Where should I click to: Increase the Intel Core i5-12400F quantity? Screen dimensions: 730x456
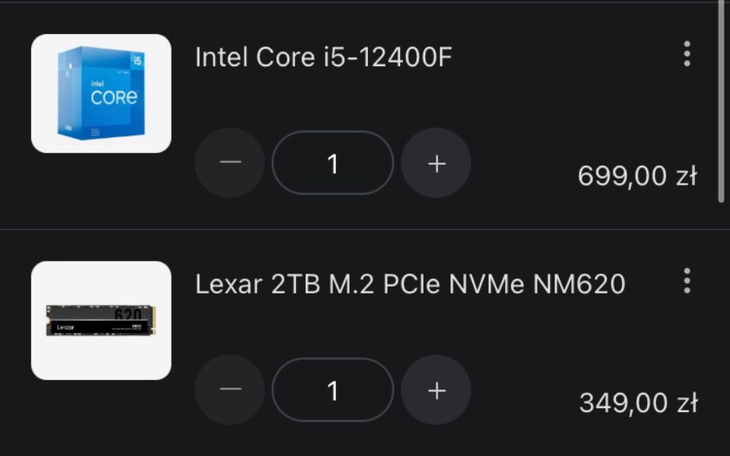click(436, 164)
